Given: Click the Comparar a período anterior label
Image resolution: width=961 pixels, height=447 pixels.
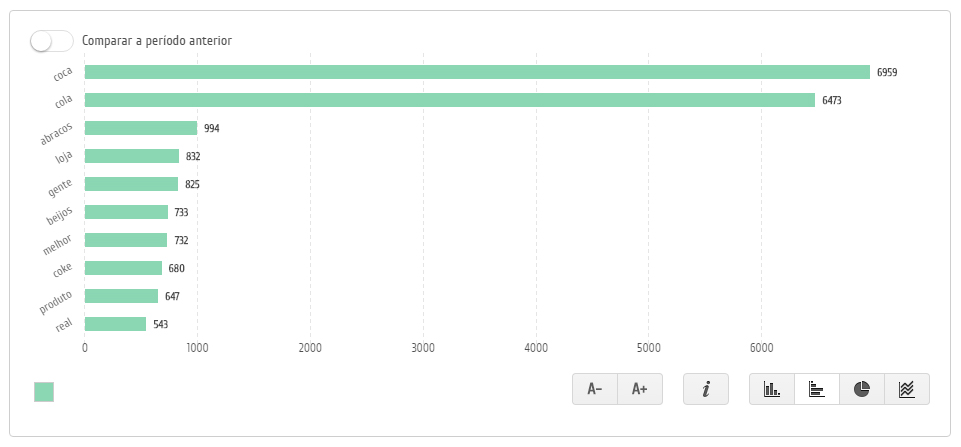Looking at the screenshot, I should pos(157,41).
